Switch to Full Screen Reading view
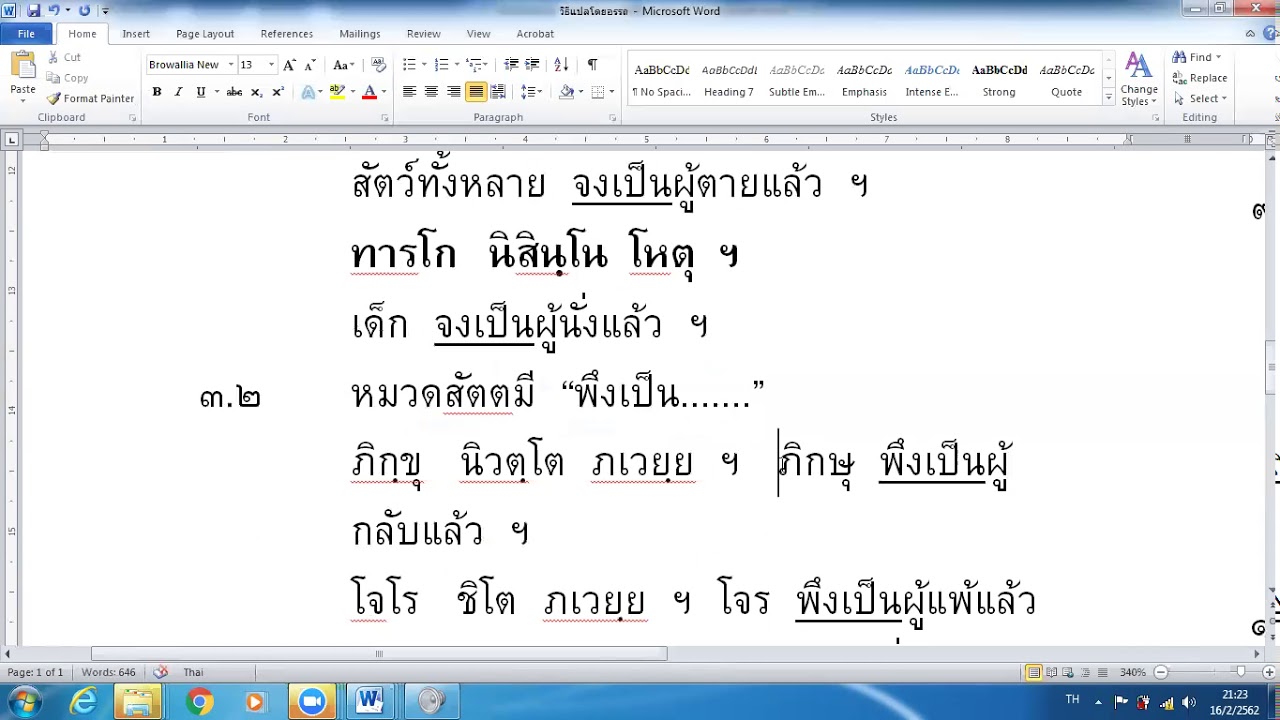 [1051, 672]
